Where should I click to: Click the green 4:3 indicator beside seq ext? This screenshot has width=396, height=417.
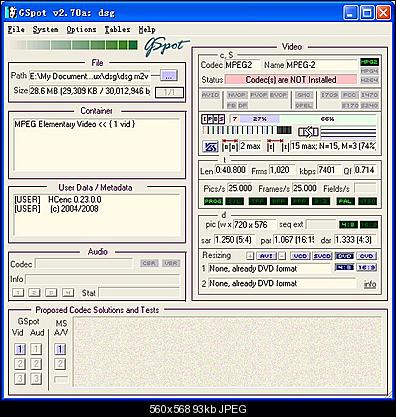click(348, 225)
